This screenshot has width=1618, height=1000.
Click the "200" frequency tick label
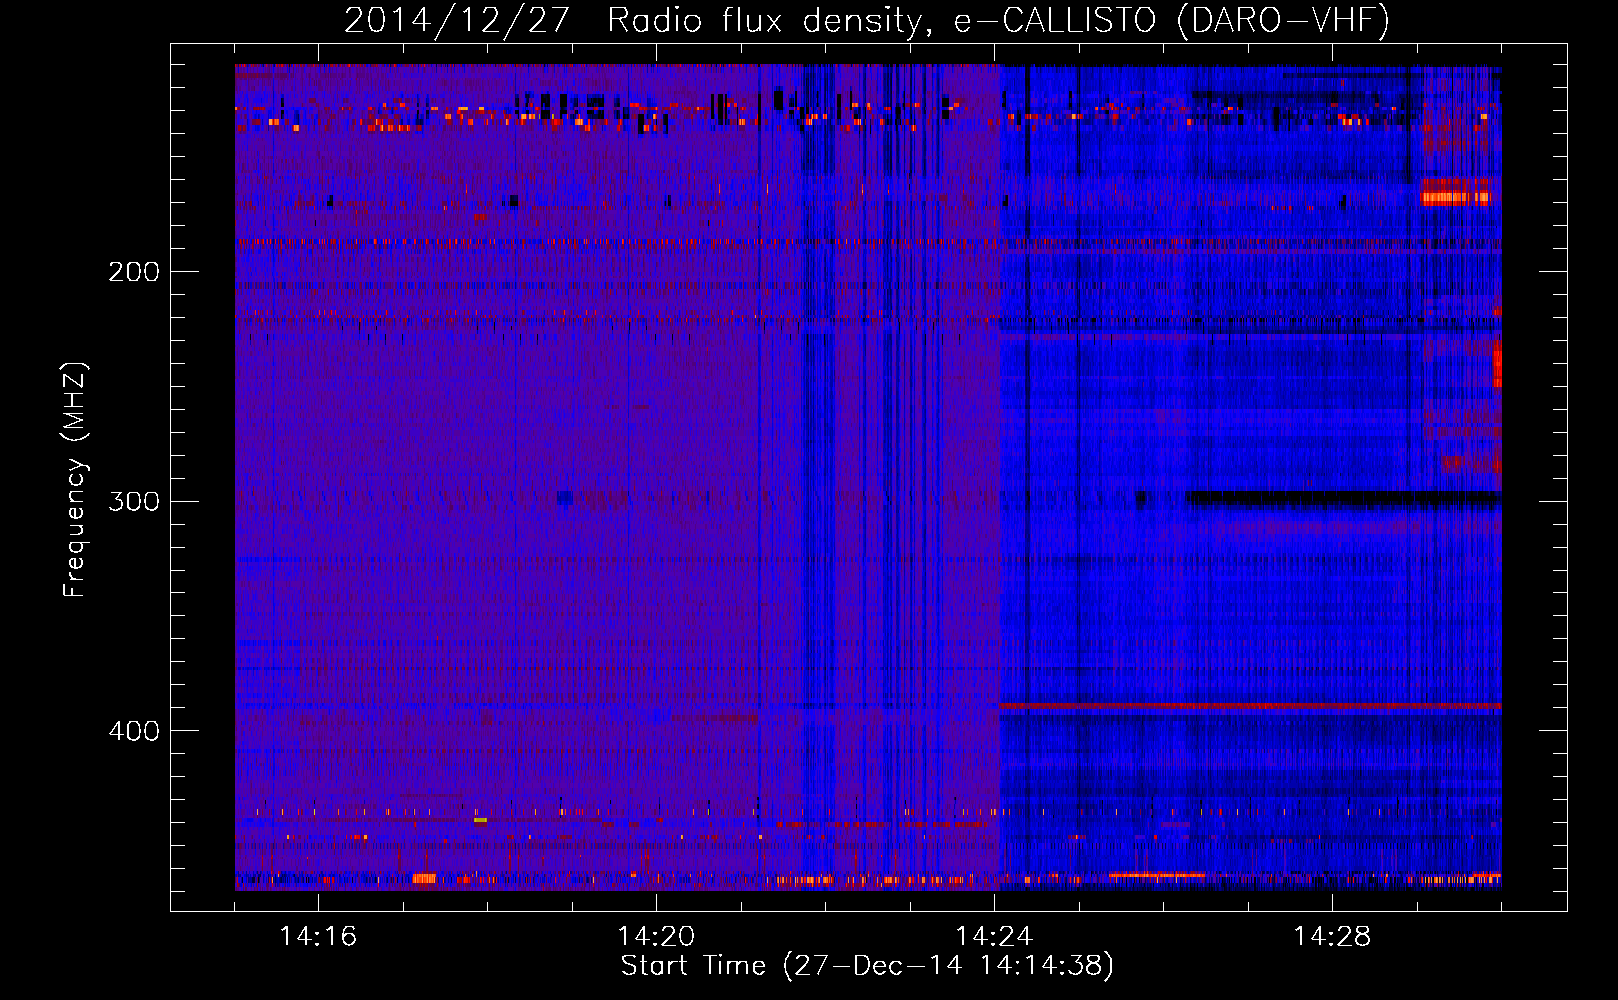(x=134, y=272)
